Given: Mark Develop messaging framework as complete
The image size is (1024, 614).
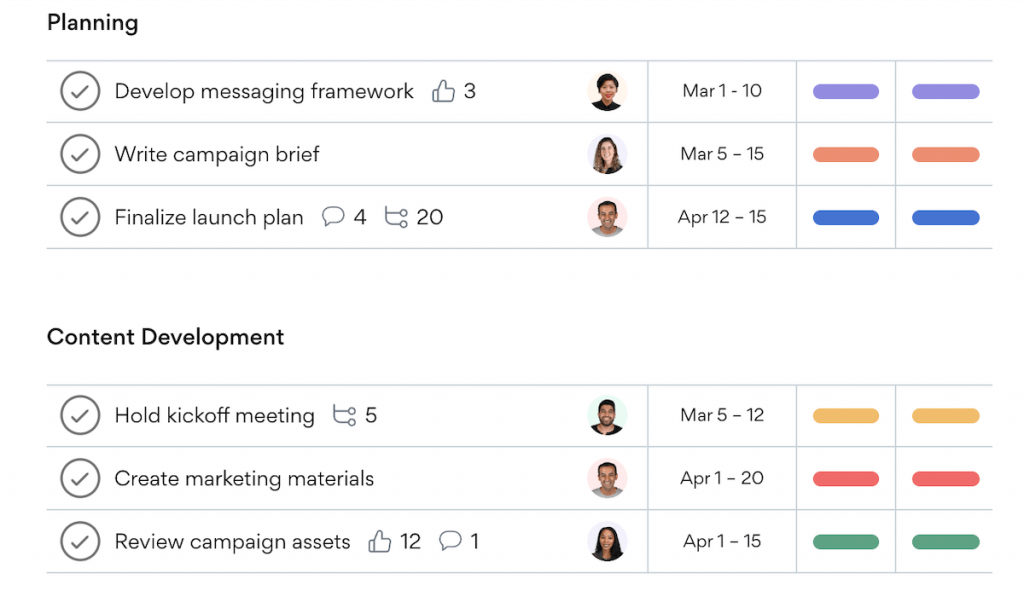Looking at the screenshot, I should (x=80, y=91).
